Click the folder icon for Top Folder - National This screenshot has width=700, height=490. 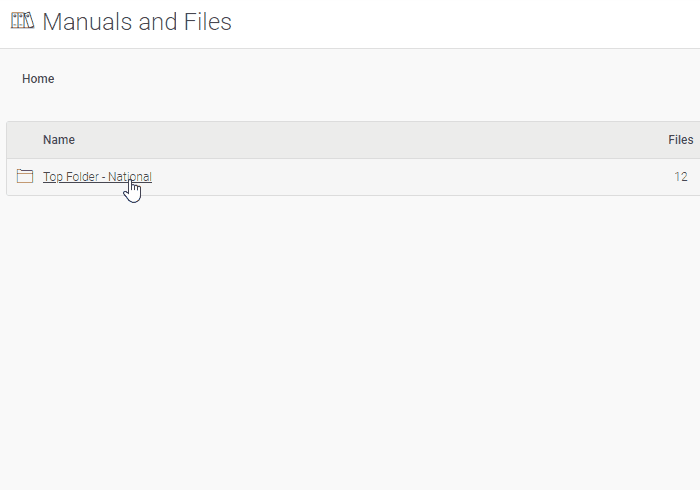pos(25,176)
